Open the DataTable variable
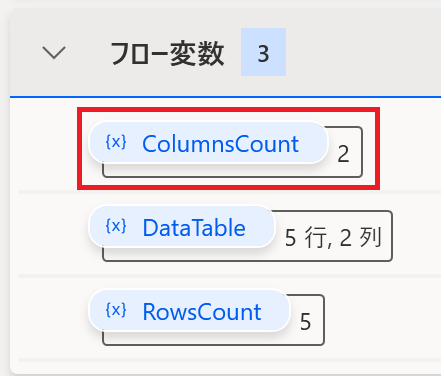This screenshot has width=444, height=376. click(182, 227)
